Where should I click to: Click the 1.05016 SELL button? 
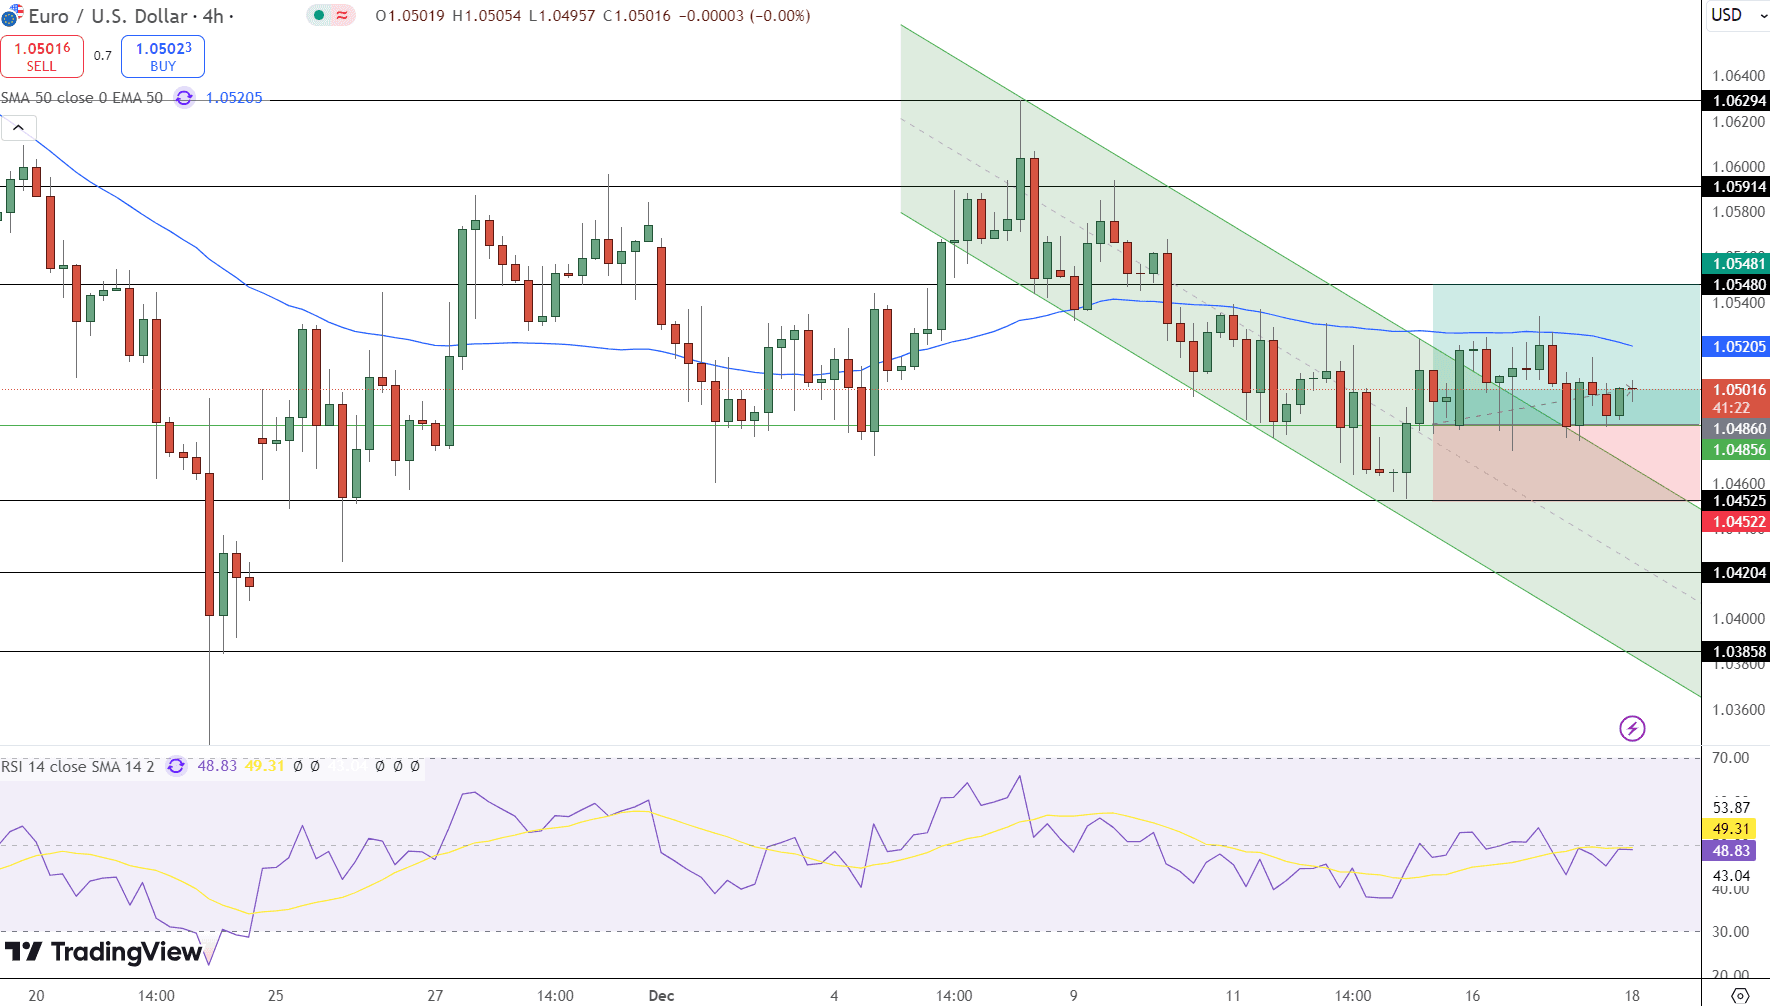42,56
